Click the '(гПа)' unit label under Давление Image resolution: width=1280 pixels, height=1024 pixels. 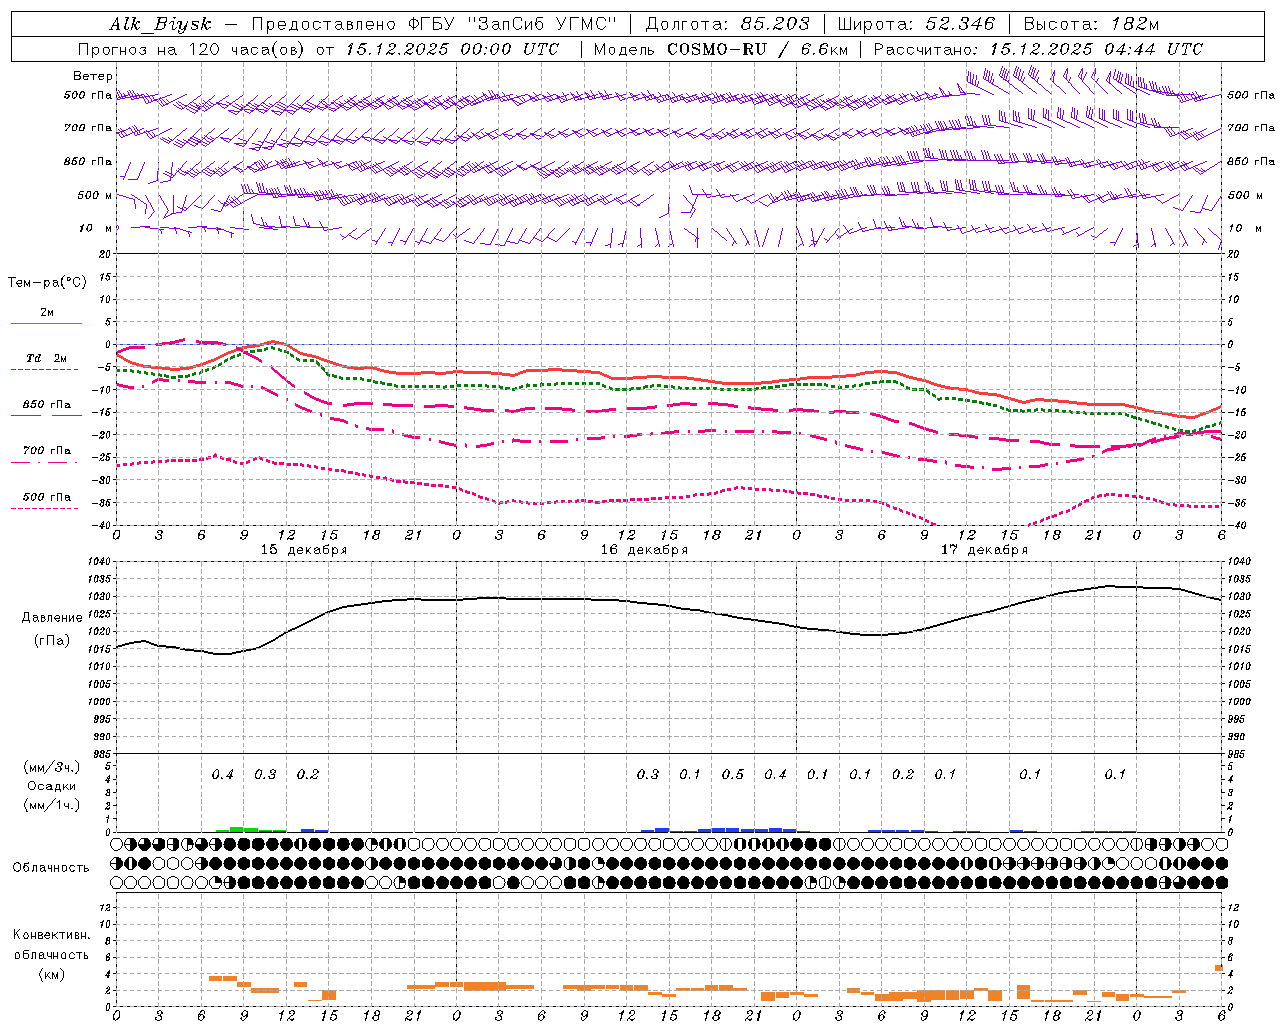52,641
